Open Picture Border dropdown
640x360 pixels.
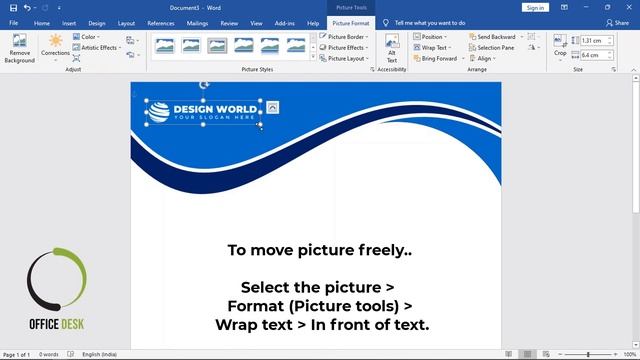pos(344,37)
